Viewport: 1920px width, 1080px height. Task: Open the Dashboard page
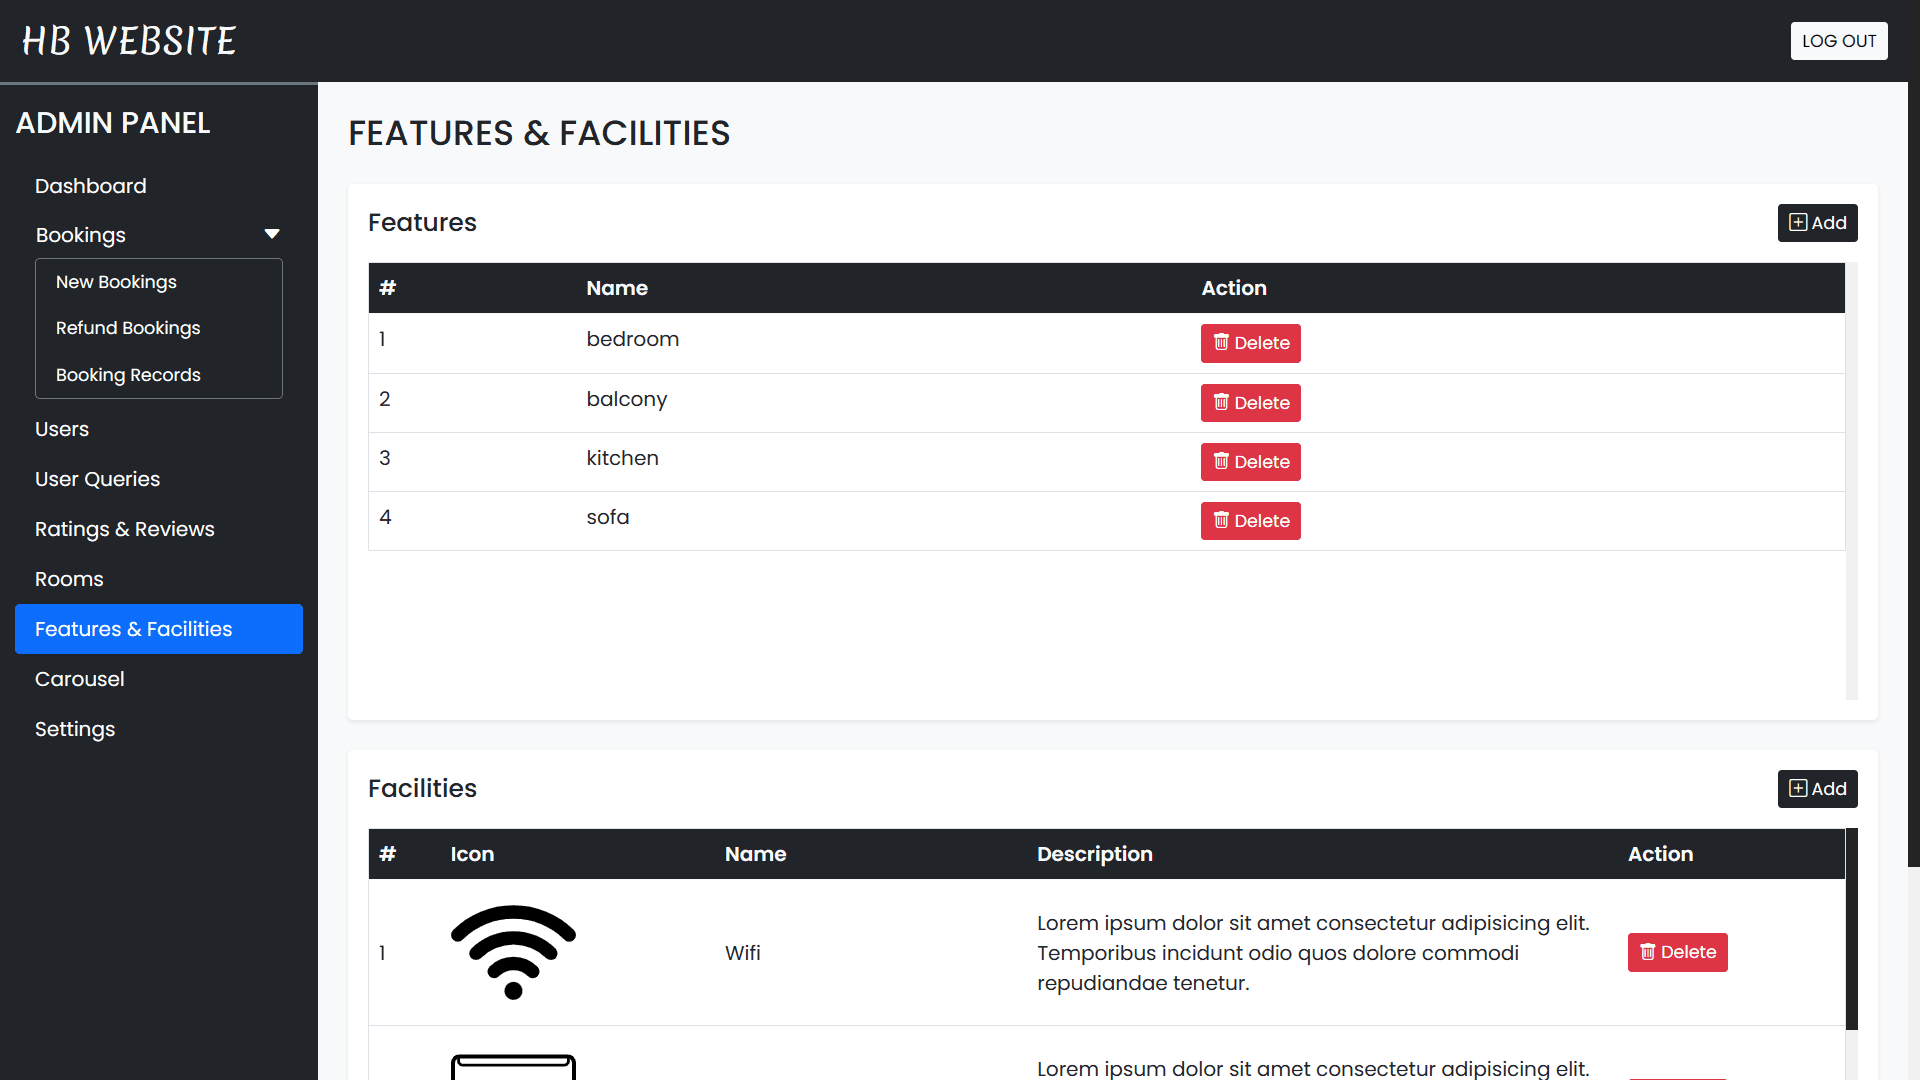[x=91, y=186]
